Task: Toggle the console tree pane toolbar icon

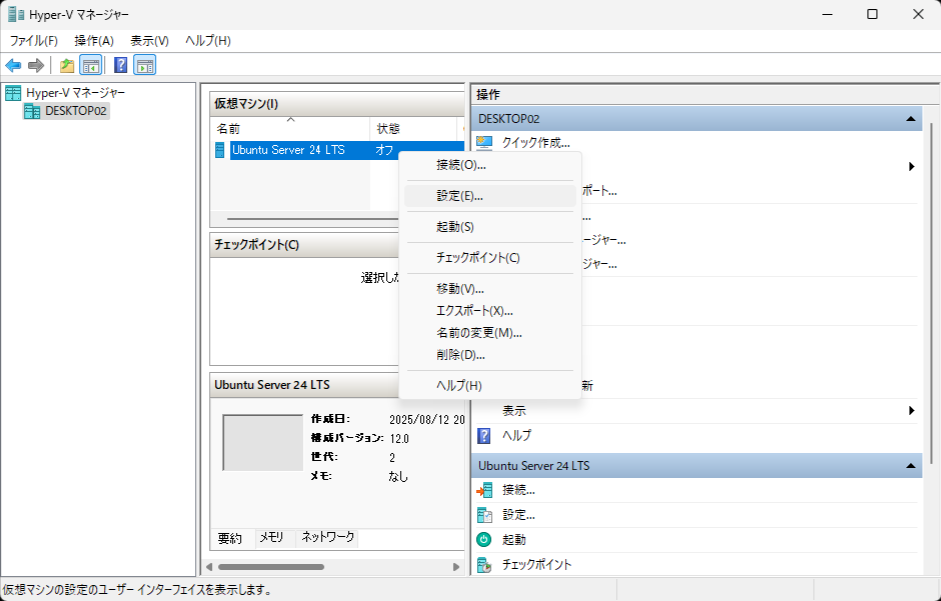Action: pos(91,65)
